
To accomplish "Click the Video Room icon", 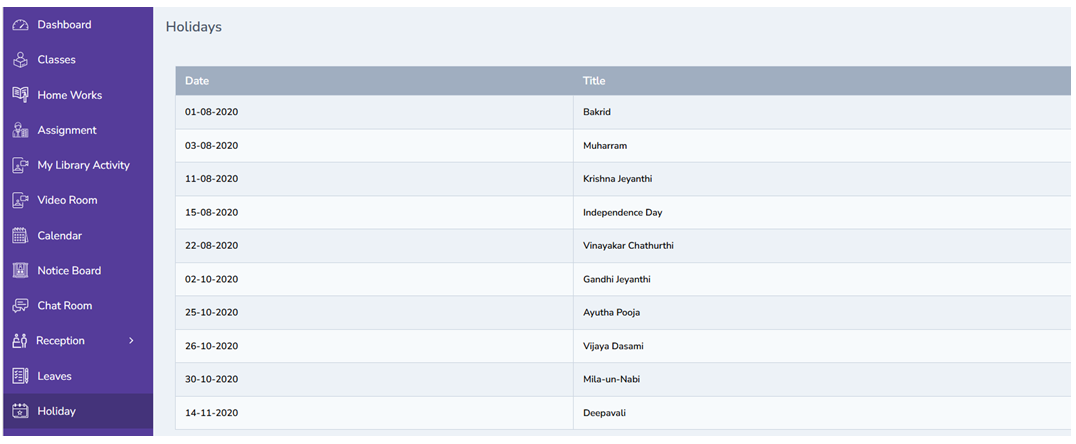I will pyautogui.click(x=20, y=200).
